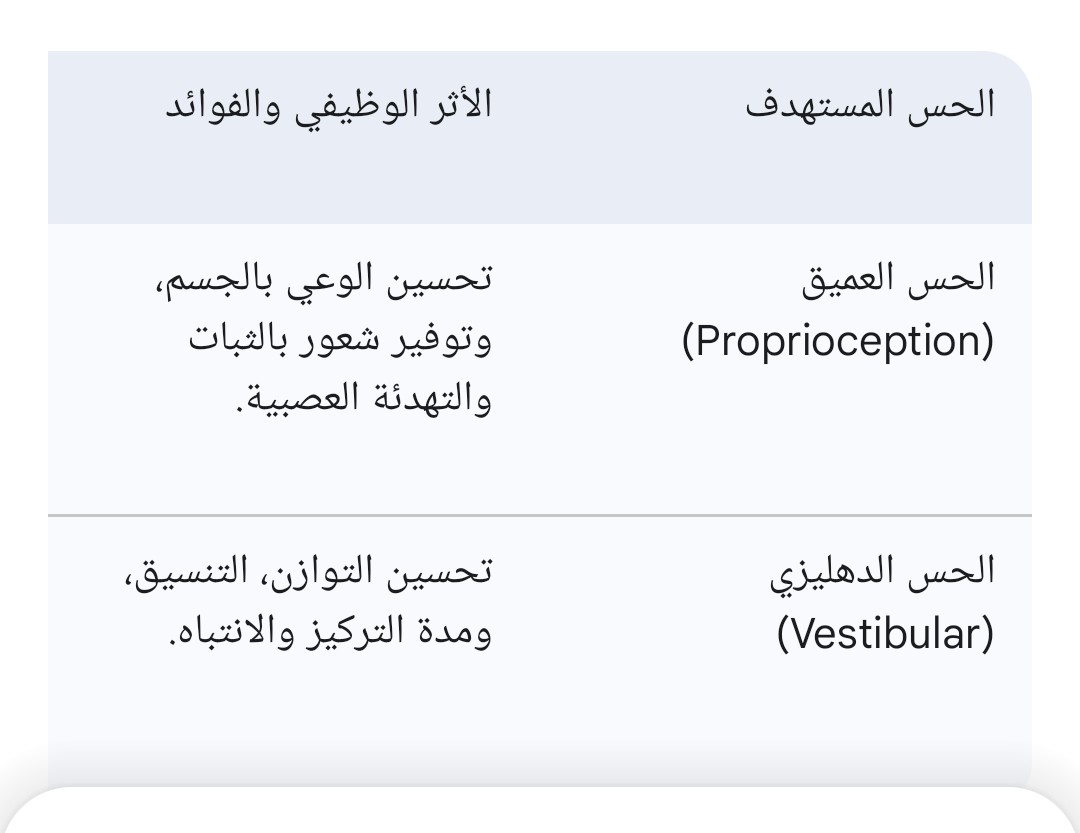
Task: Select the line 'تحسين التوازن، التنسيق،'
Action: 308,571
